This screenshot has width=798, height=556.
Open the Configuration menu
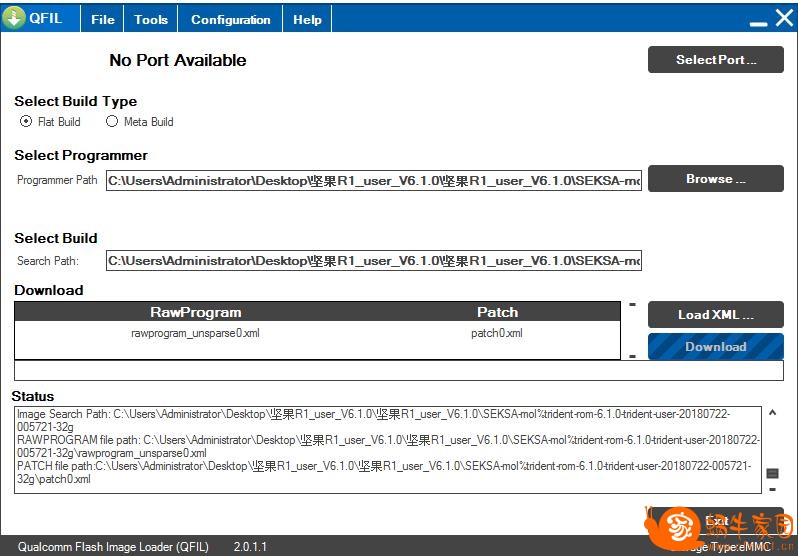(230, 19)
